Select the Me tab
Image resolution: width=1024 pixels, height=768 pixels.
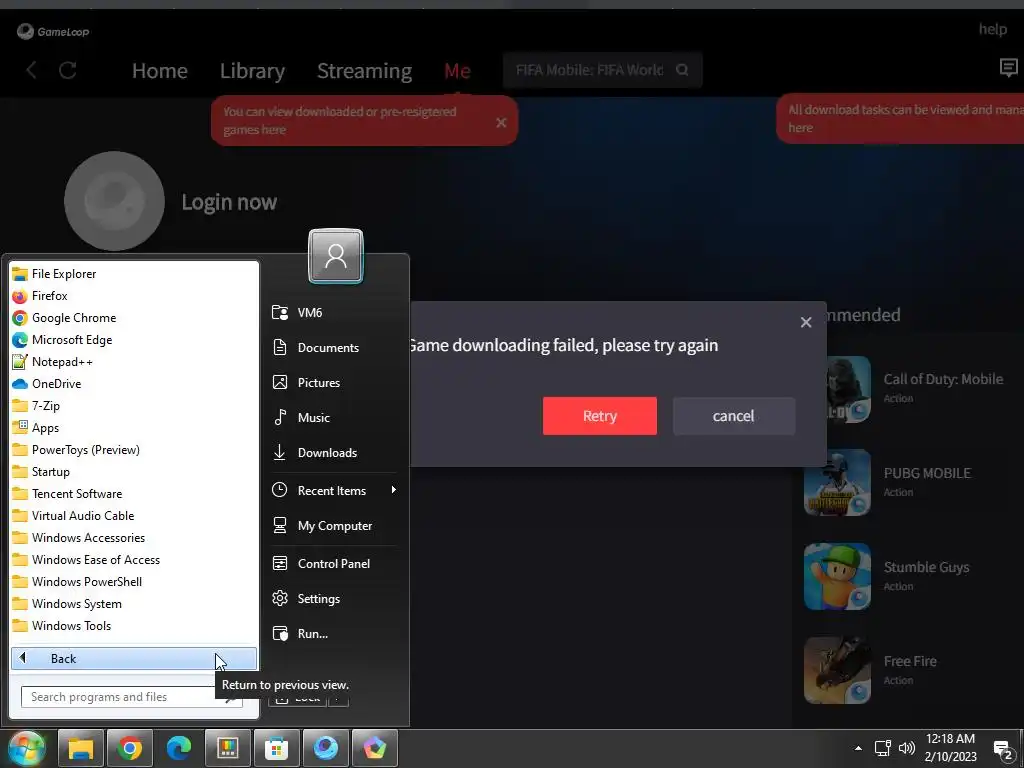[457, 71]
